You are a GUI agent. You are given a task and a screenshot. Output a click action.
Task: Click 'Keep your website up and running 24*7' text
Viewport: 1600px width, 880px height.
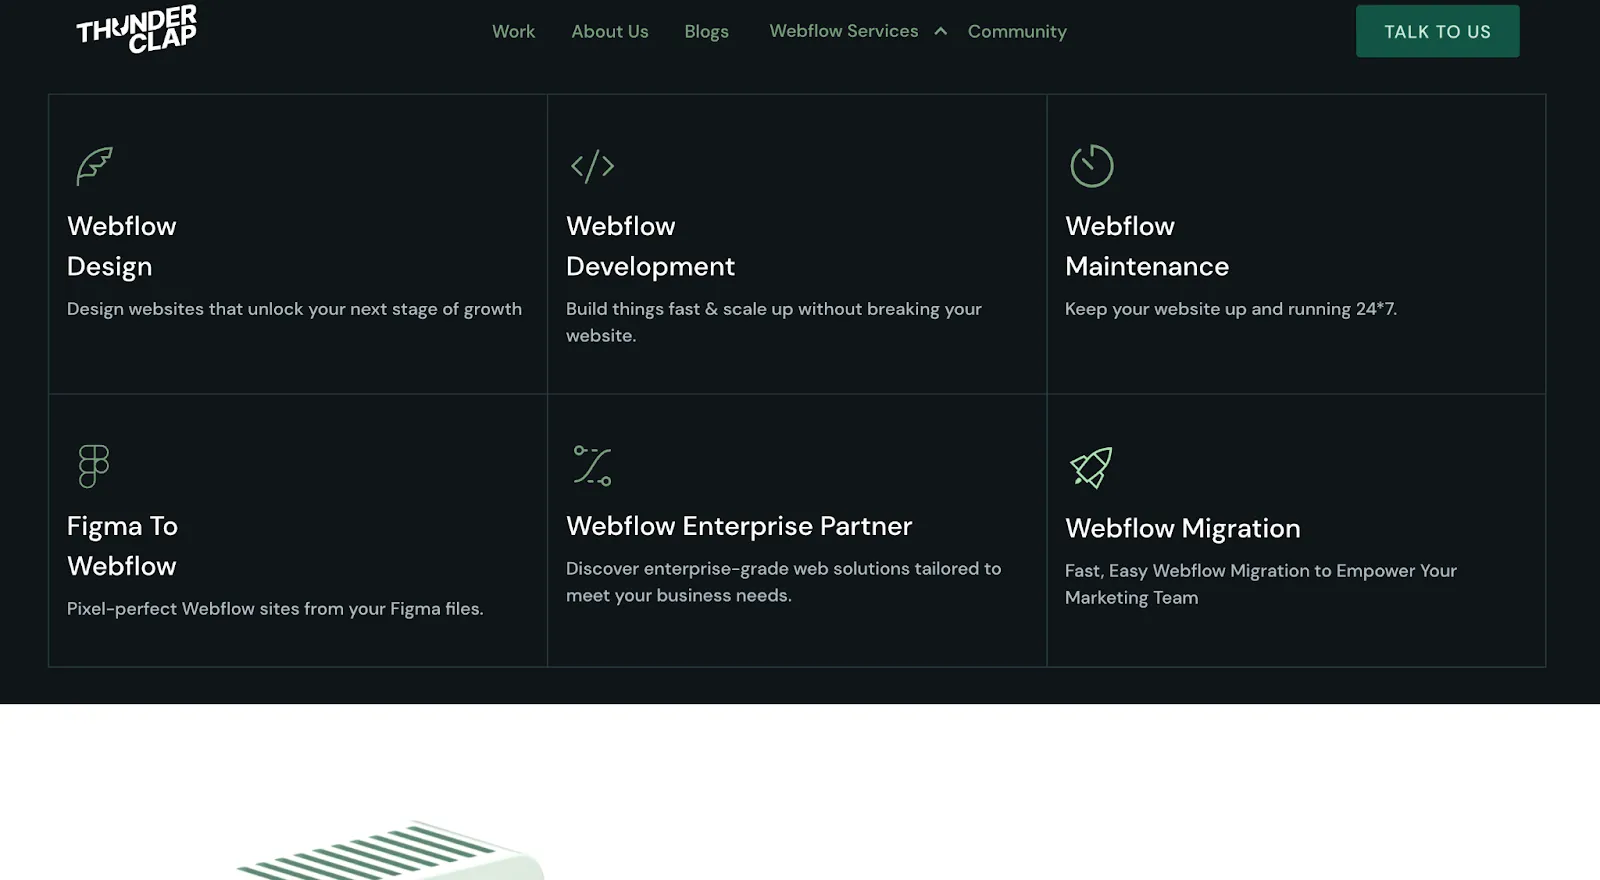[1231, 309]
